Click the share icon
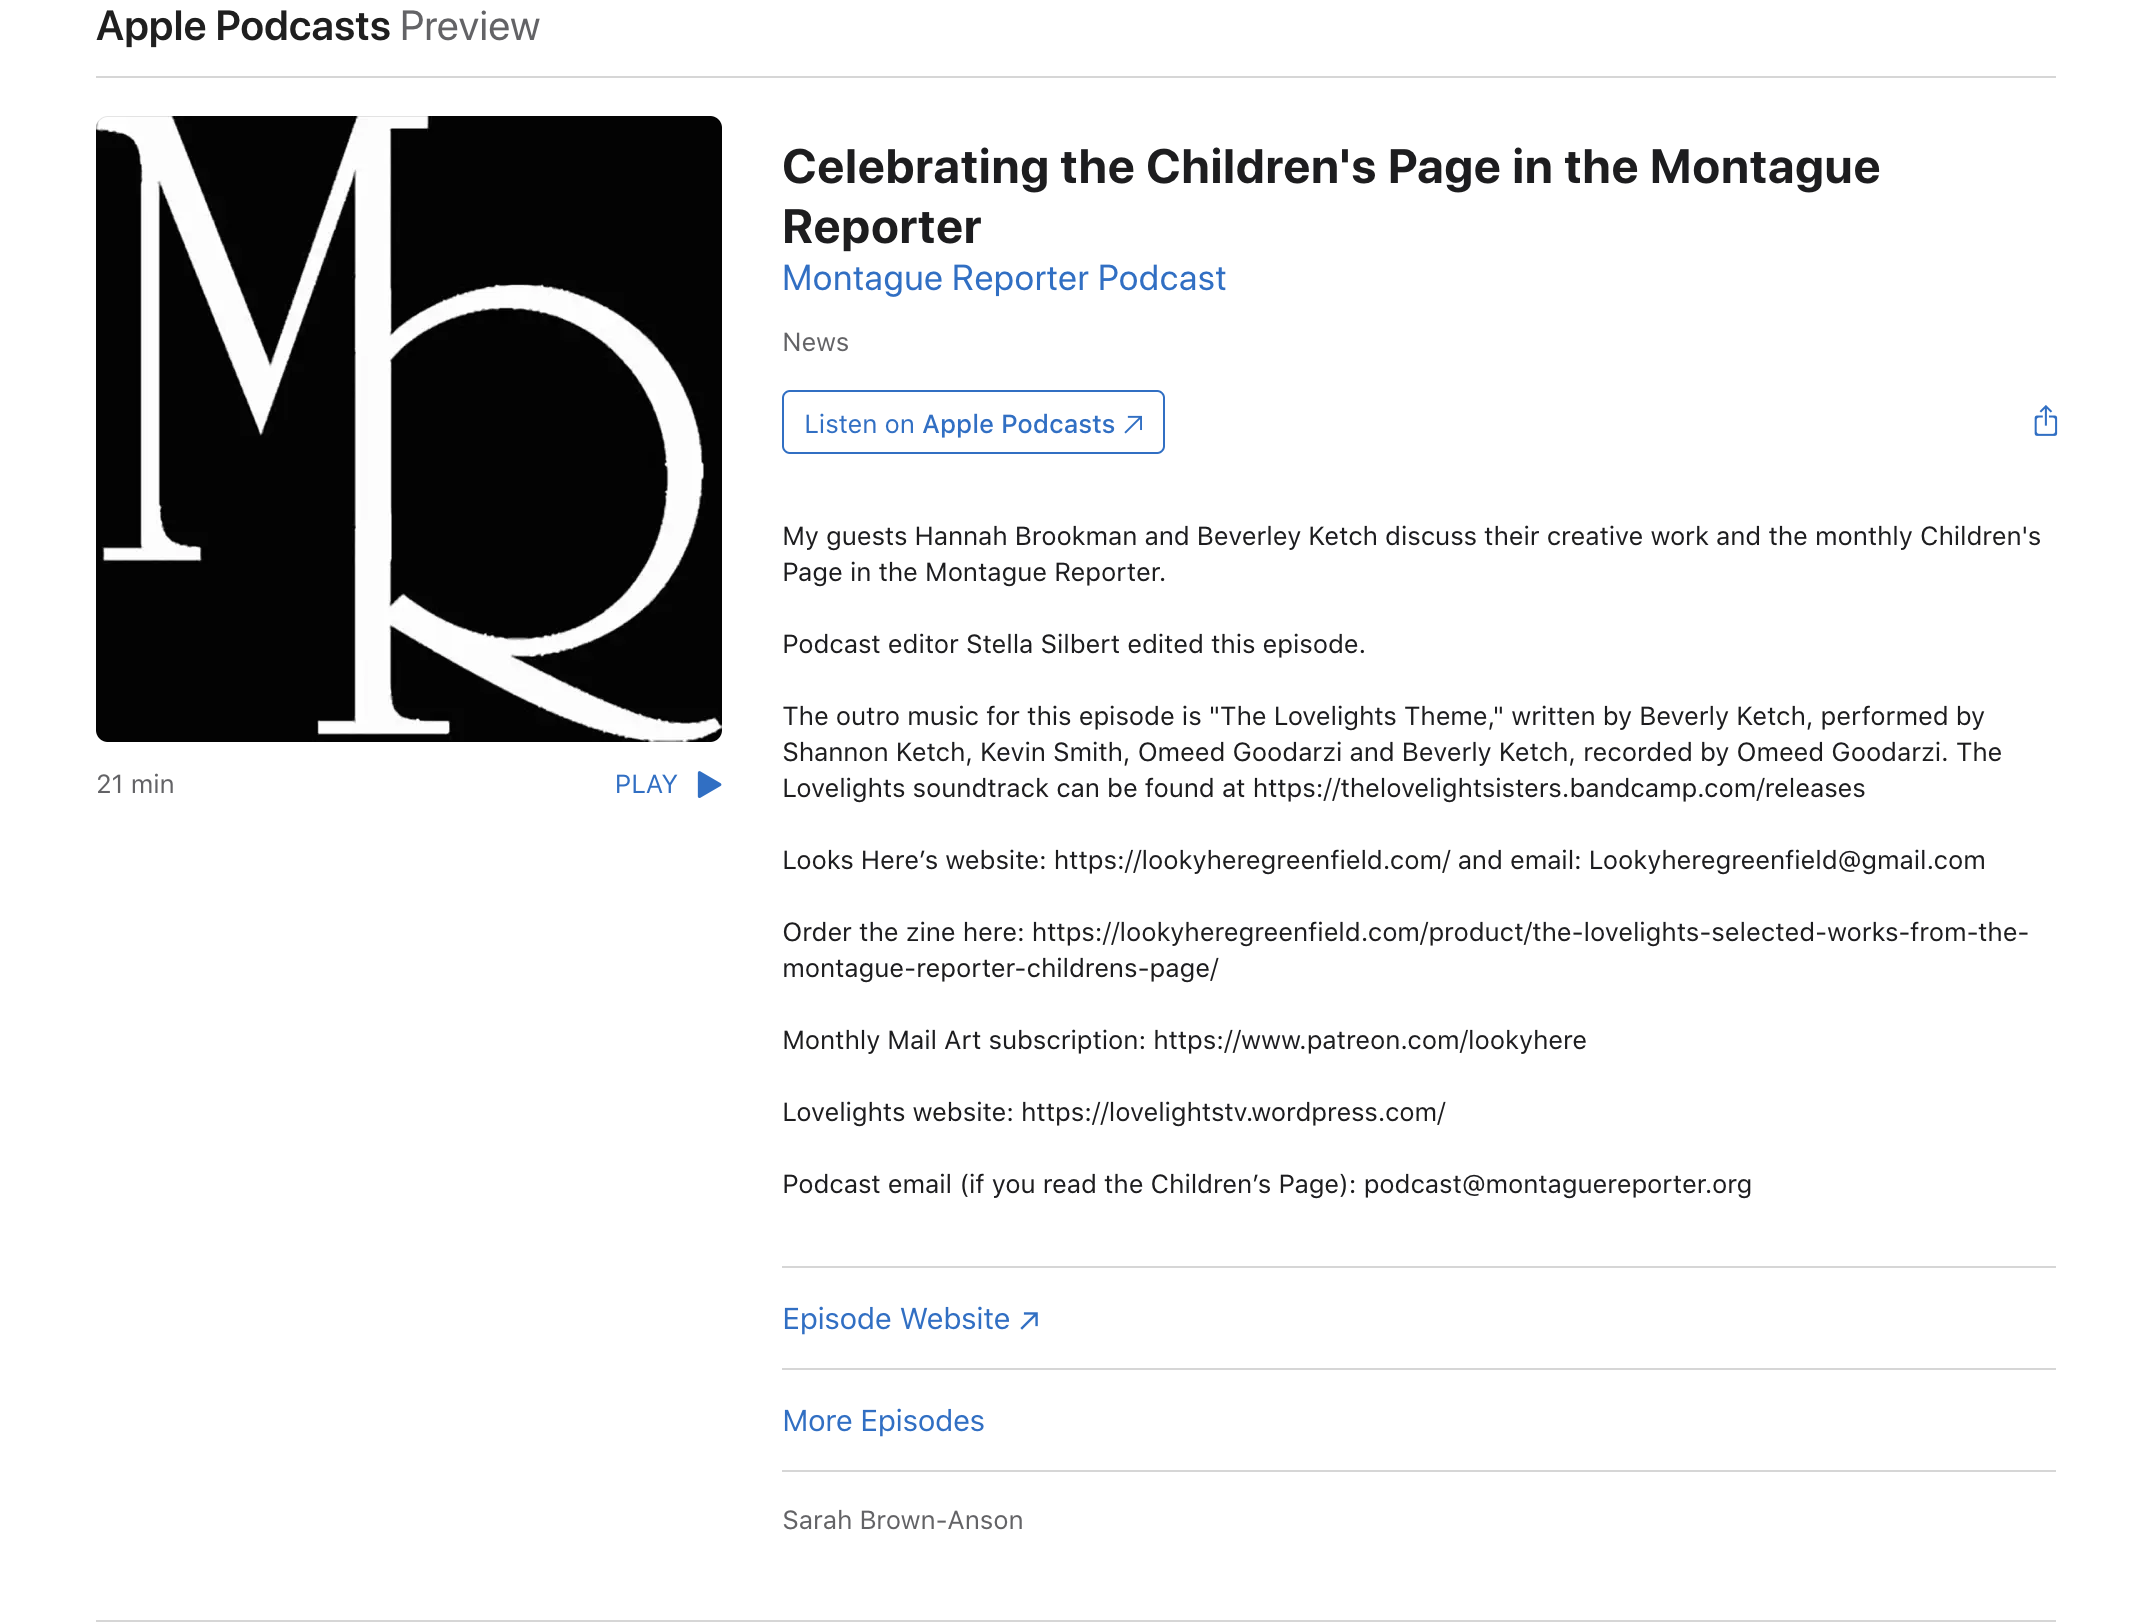This screenshot has height=1622, width=2148. click(2045, 421)
